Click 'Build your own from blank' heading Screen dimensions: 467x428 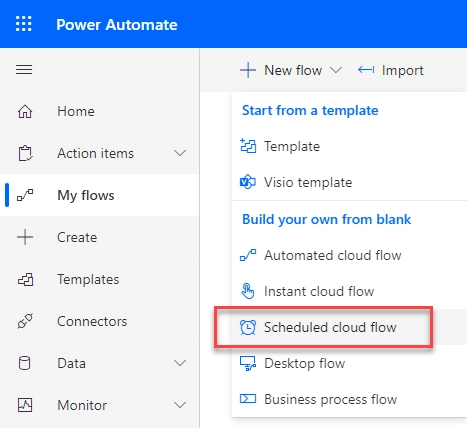(x=326, y=219)
